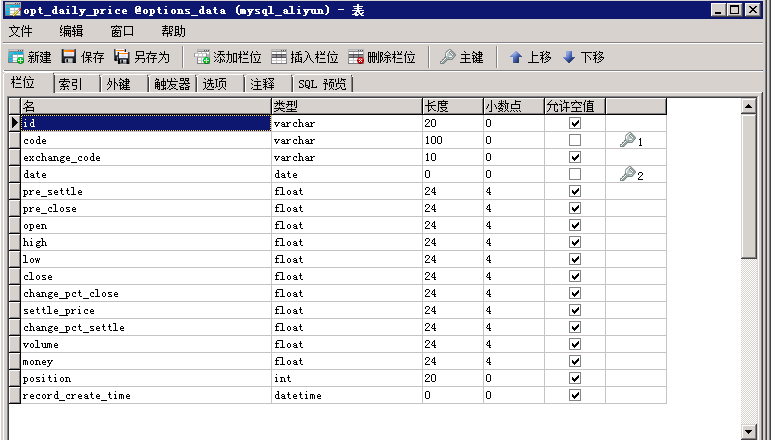Select the id field name cell
Viewport: 771px width, 440px height.
tap(146, 123)
